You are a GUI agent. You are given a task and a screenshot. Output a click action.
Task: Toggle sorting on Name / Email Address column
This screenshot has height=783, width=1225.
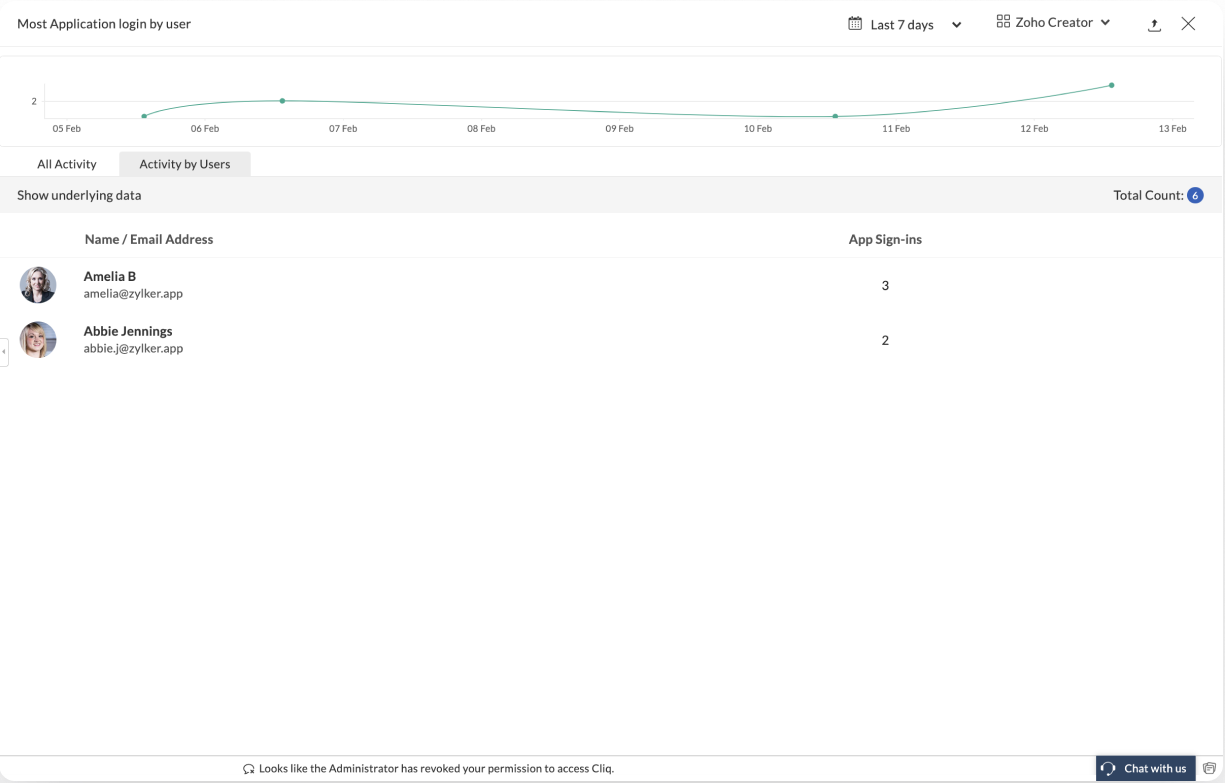149,239
